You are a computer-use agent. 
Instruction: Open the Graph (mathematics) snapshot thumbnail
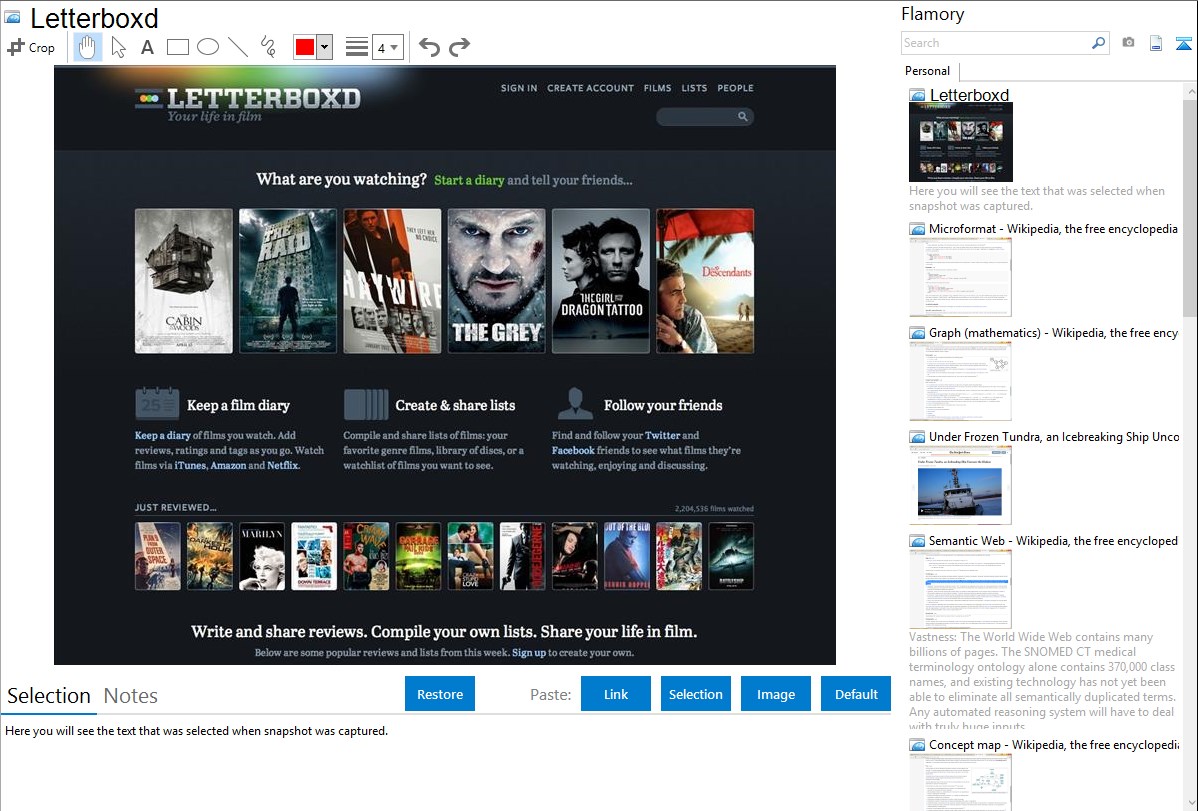[x=960, y=381]
